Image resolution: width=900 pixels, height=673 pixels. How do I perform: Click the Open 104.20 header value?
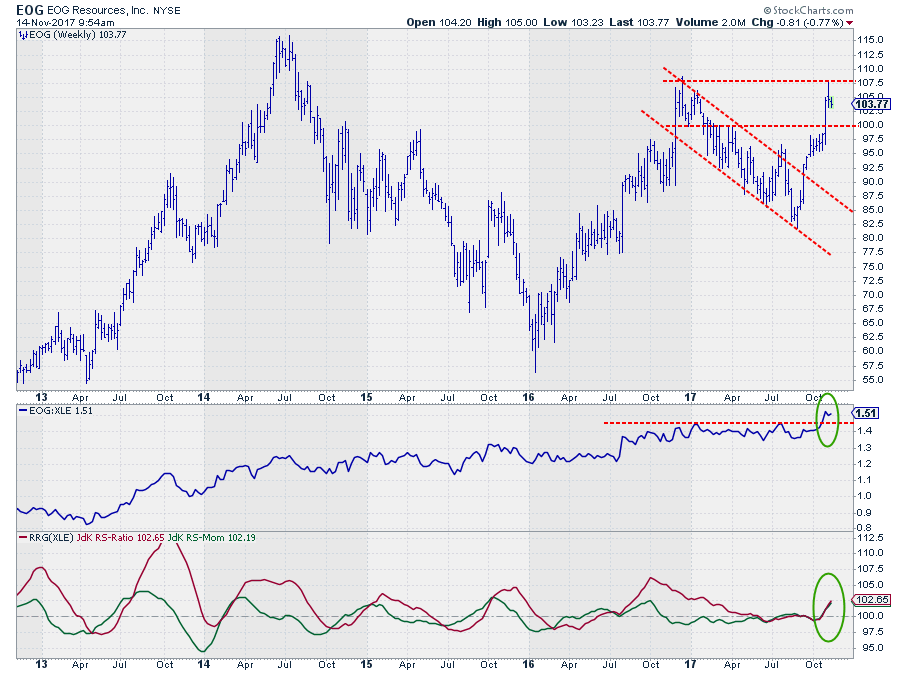[441, 21]
